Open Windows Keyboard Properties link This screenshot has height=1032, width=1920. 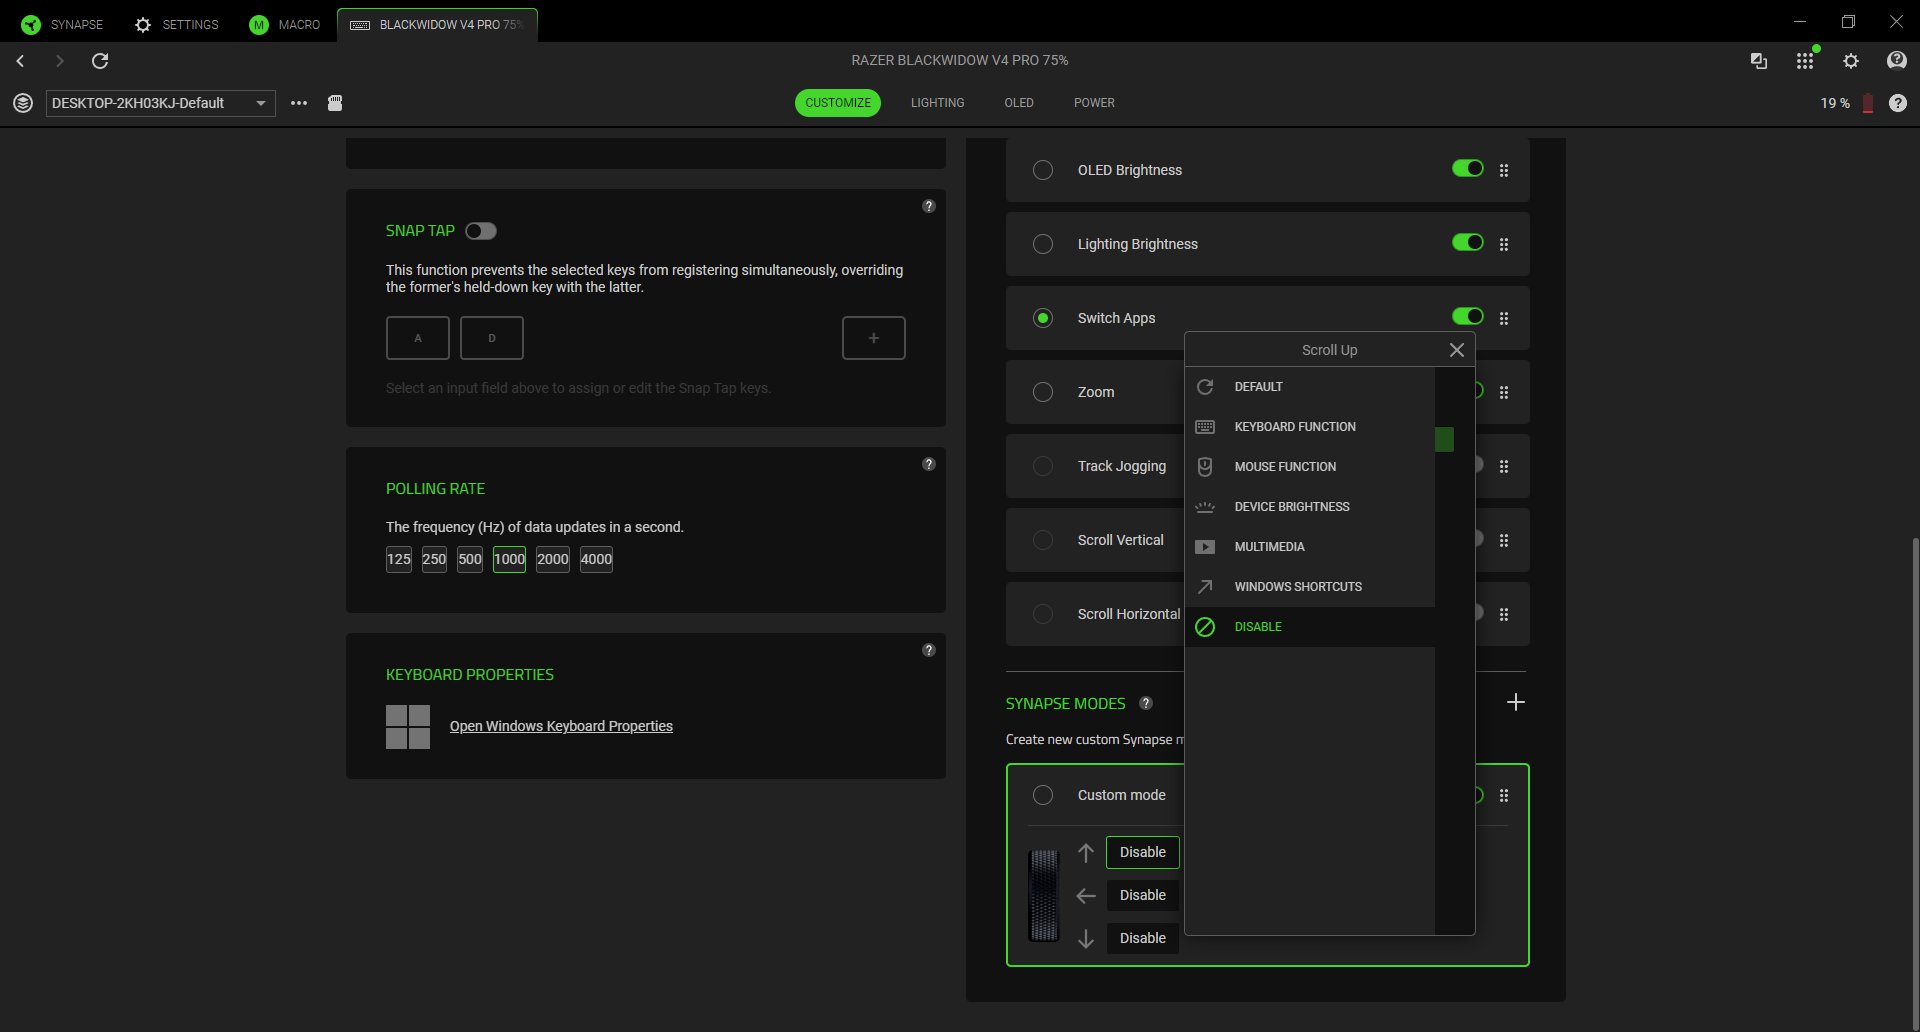coord(561,726)
